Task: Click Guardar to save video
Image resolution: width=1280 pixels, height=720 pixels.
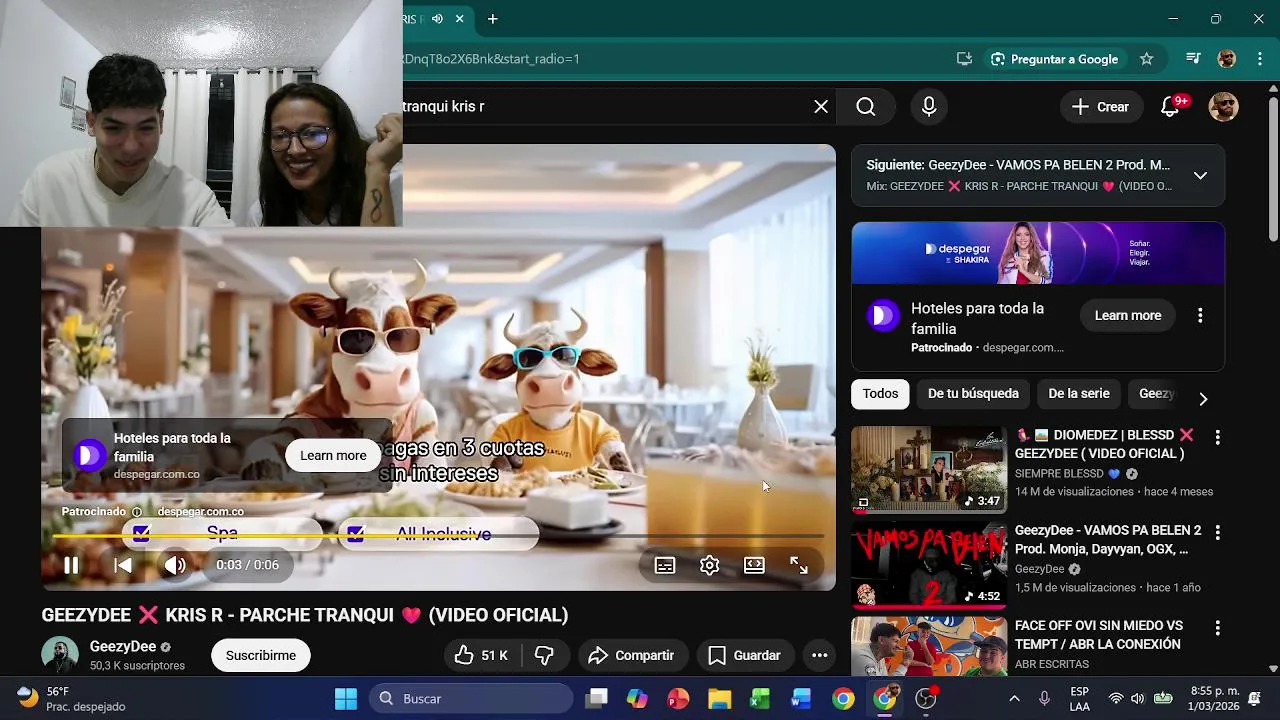Action: point(744,655)
